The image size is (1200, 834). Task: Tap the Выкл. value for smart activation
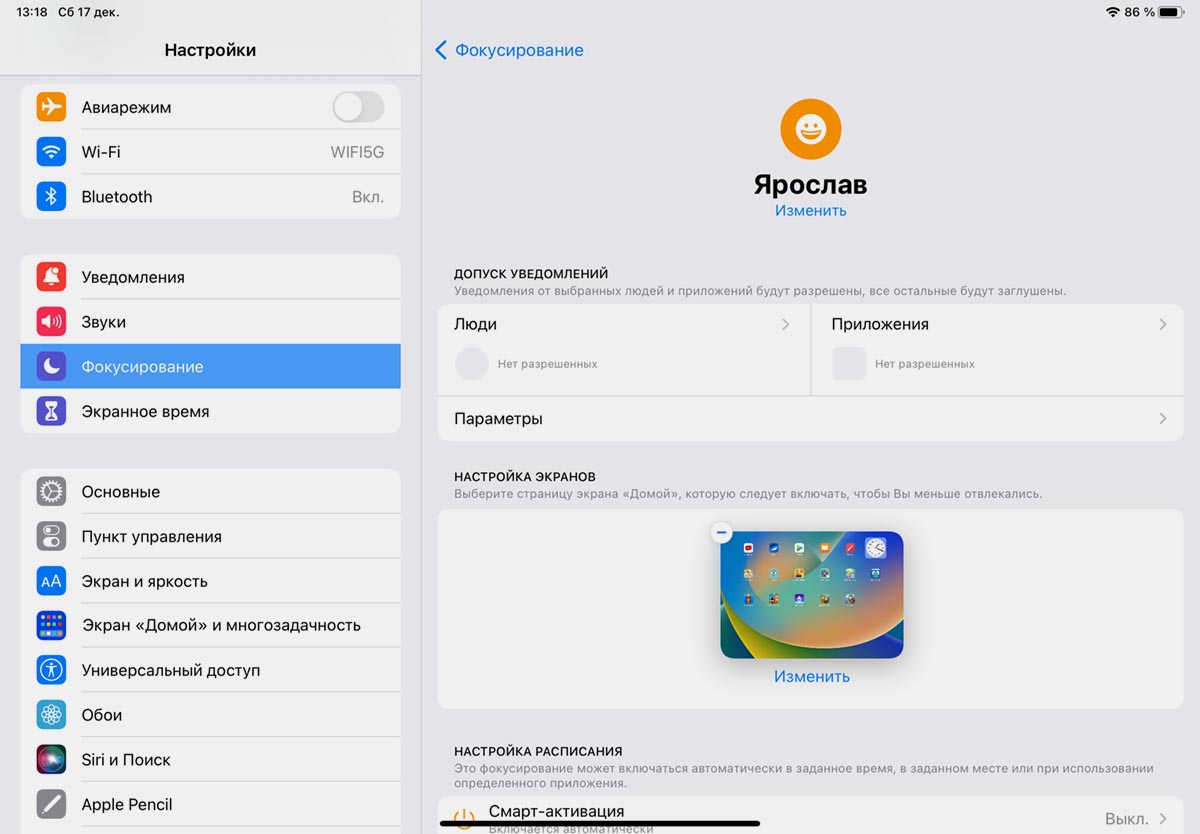coord(1126,818)
